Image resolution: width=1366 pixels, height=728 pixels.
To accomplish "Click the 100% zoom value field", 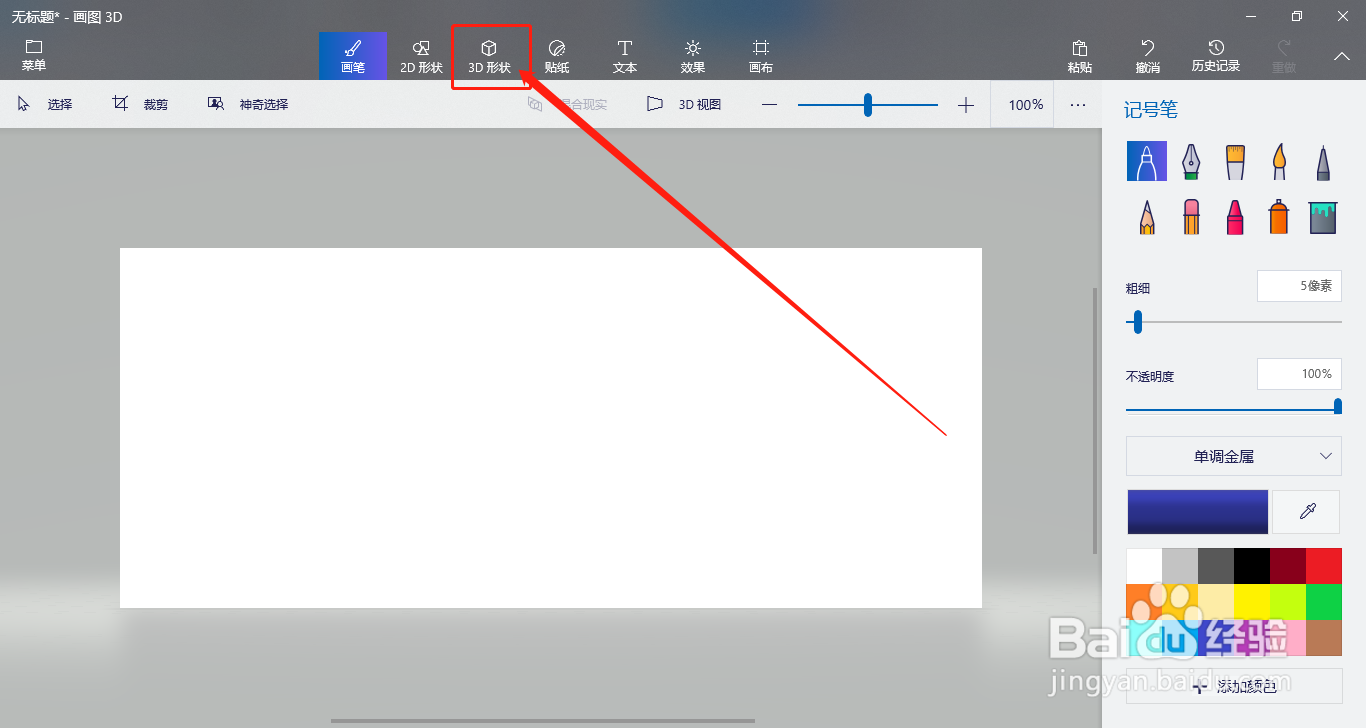I will coord(1023,104).
